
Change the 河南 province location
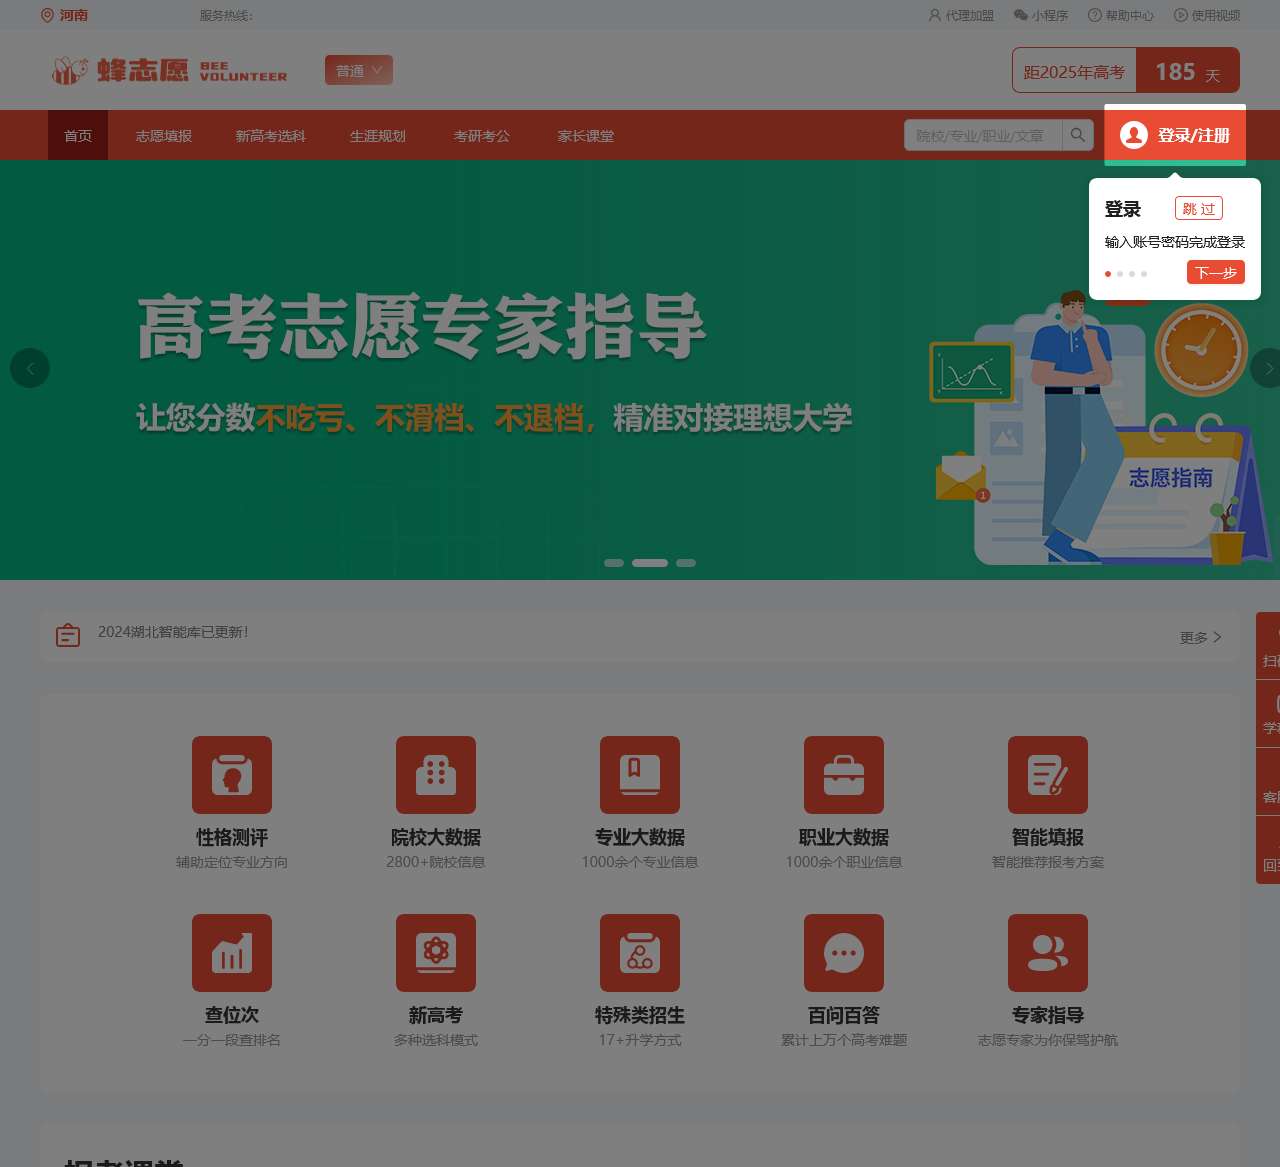click(x=64, y=15)
